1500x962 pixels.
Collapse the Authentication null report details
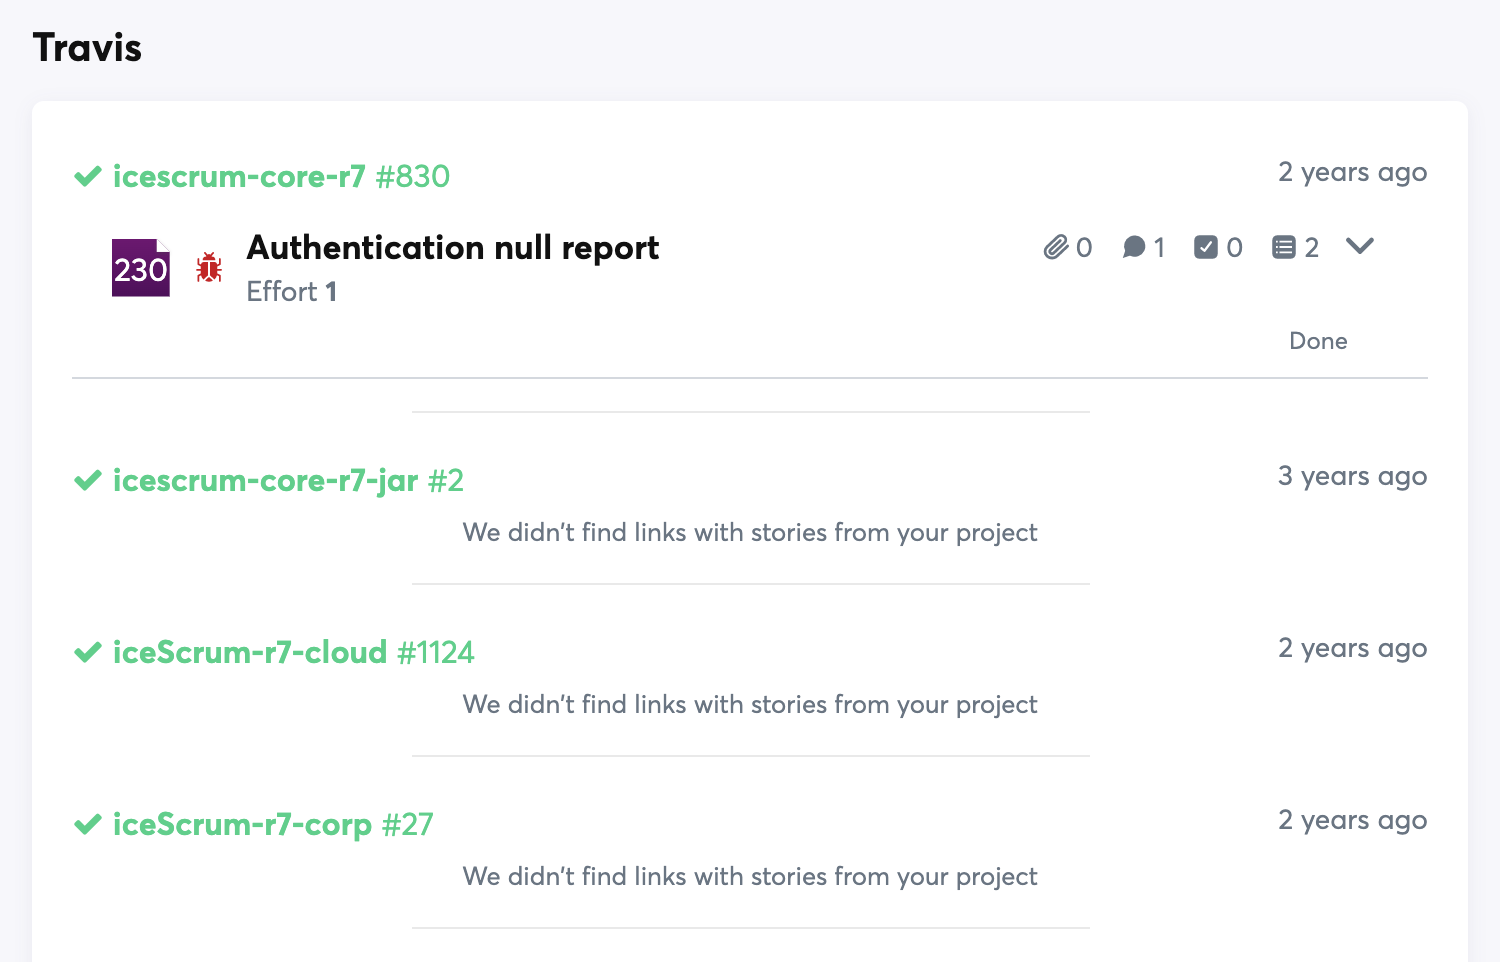[x=1359, y=245]
